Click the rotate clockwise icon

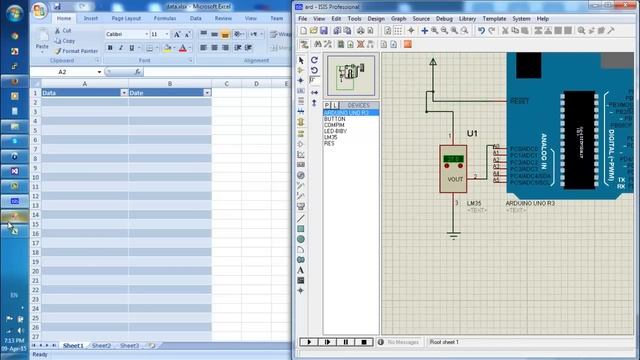314,60
